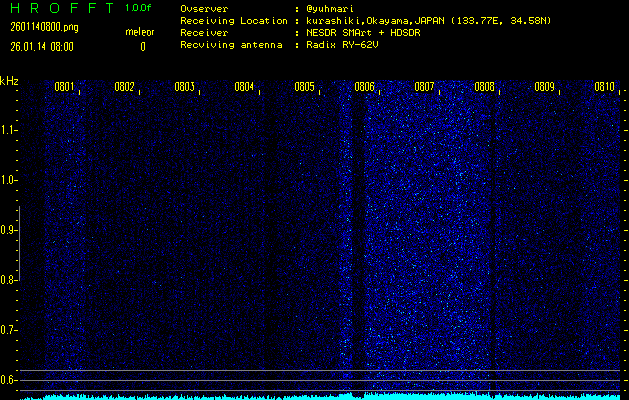Viewport: 629px width, 400px height.
Task: Click the Recviving antenna label
Action: (231, 45)
